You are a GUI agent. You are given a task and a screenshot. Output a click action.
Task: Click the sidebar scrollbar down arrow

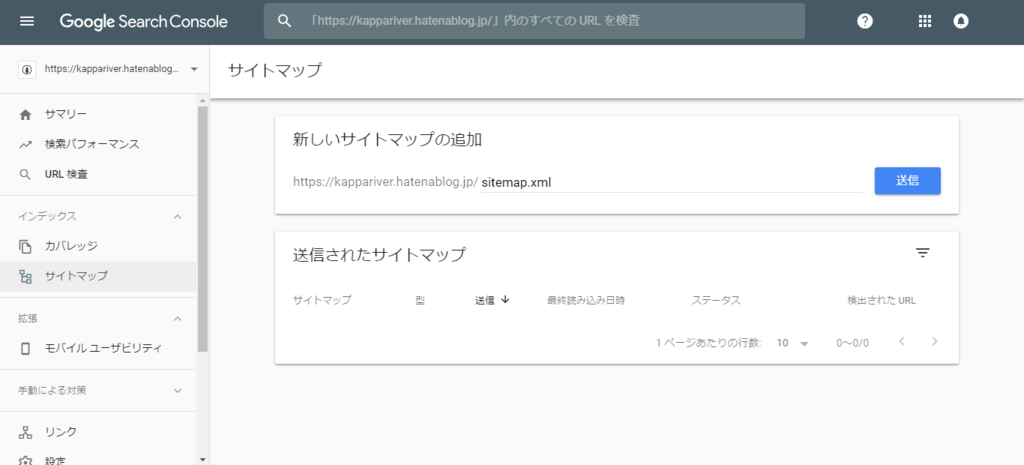click(x=202, y=460)
